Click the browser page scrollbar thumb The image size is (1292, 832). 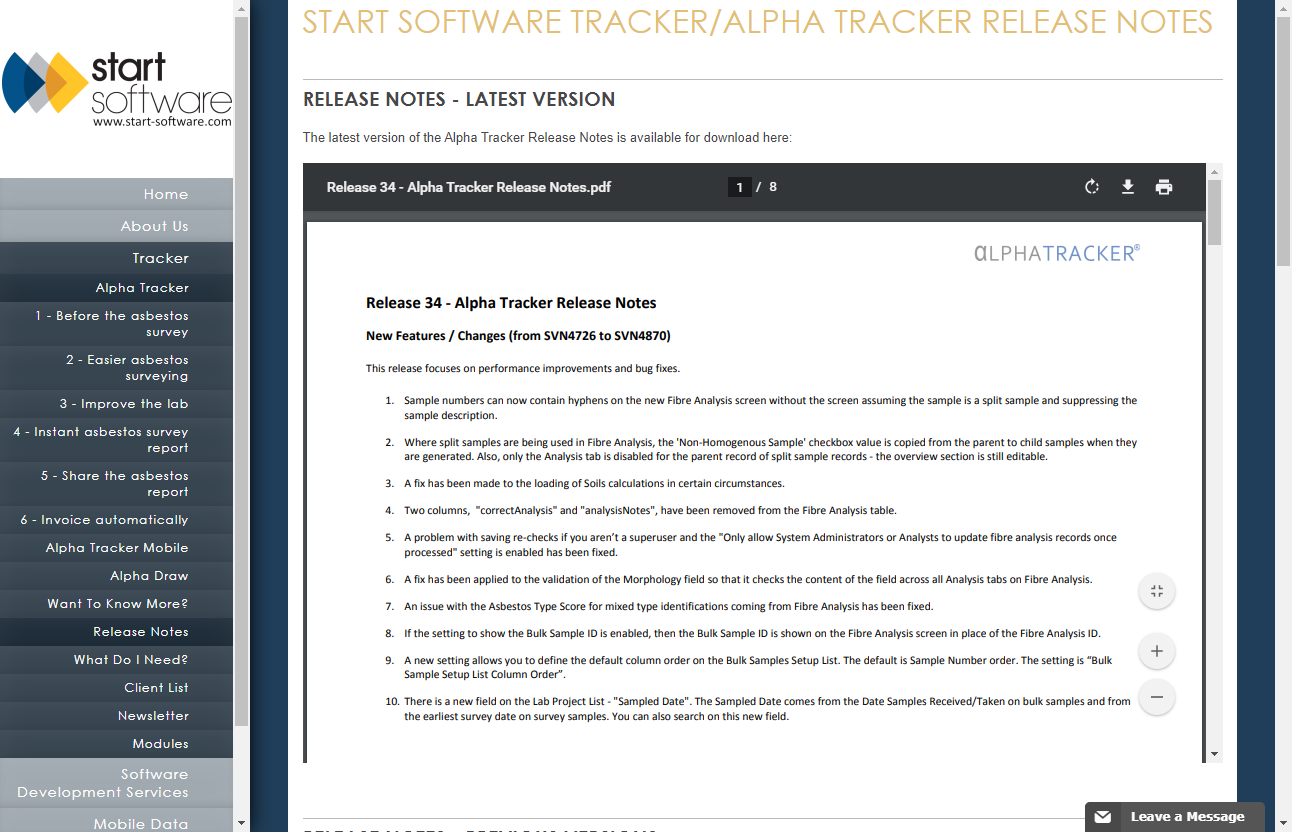coord(1284,141)
